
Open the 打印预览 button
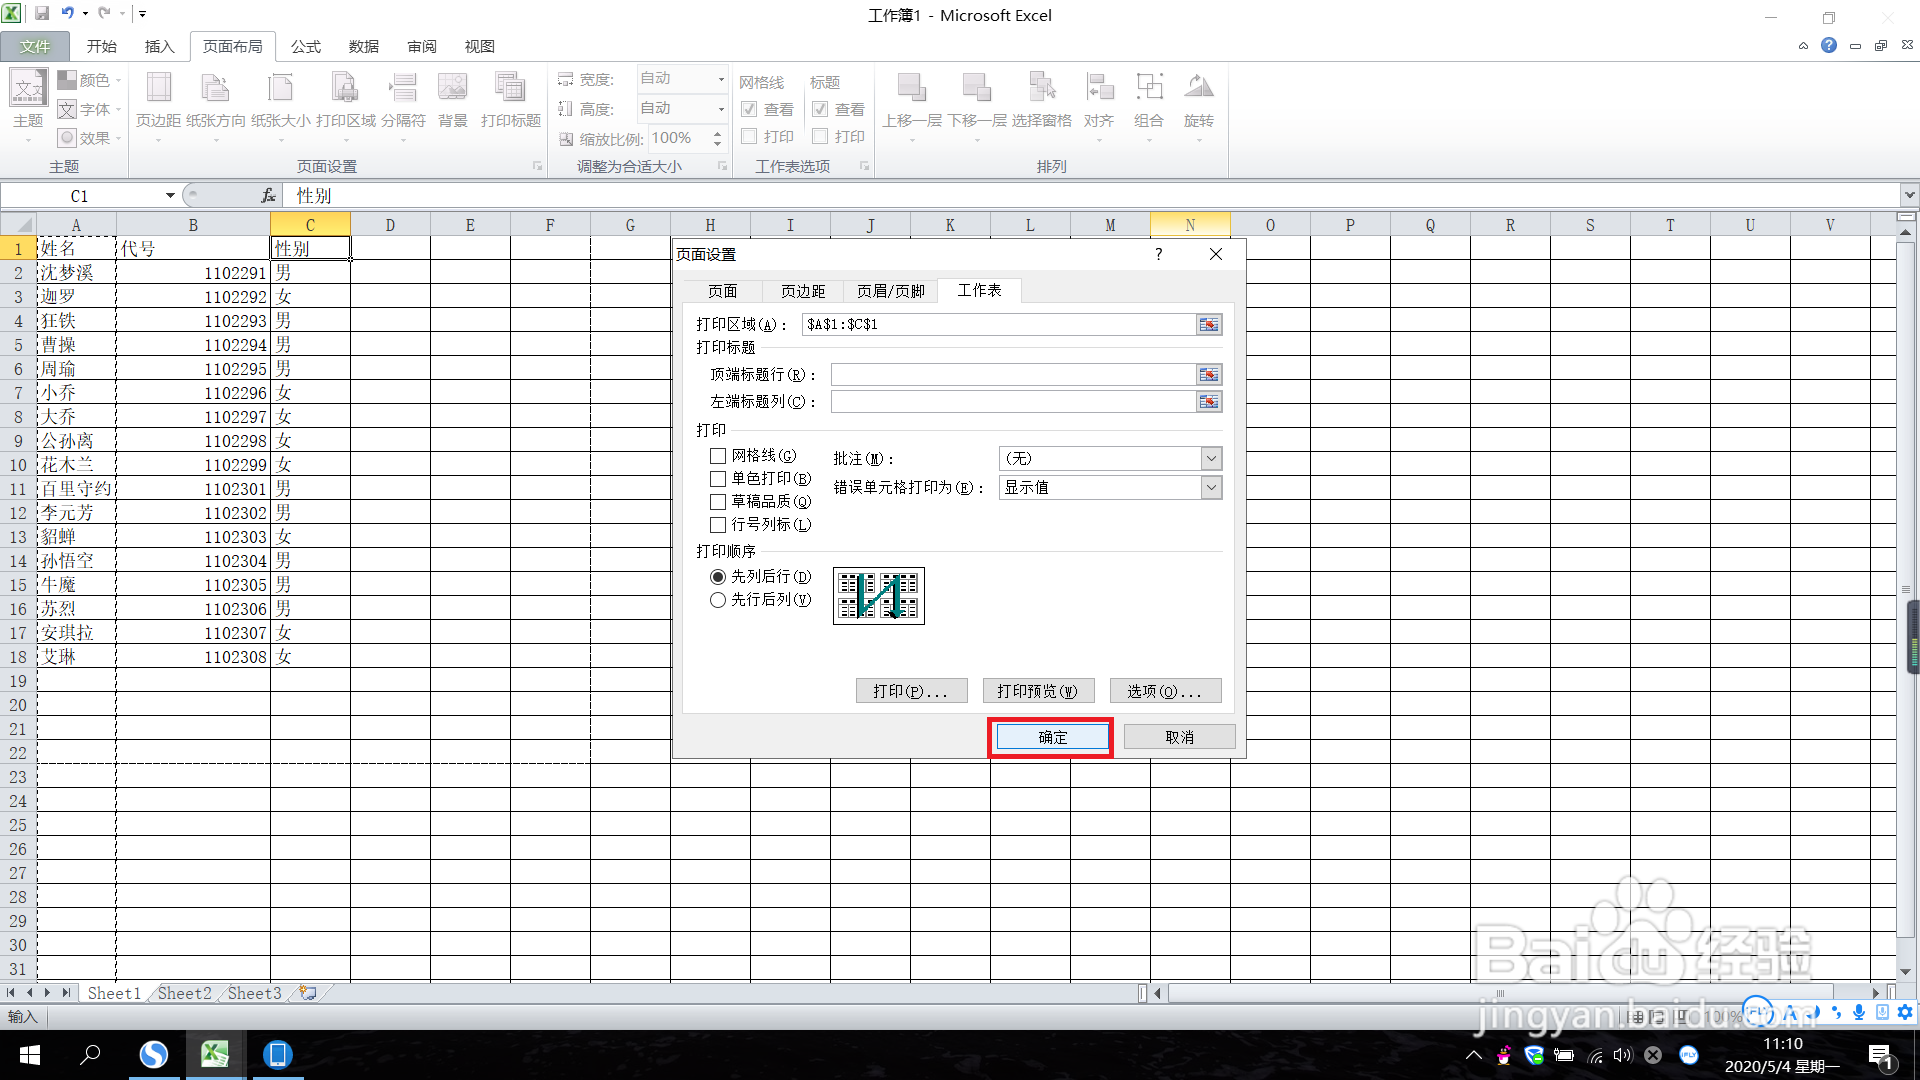pos(1038,690)
